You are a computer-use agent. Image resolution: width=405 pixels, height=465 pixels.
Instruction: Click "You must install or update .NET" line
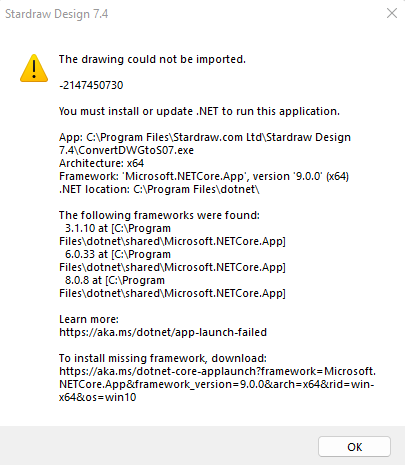pyautogui.click(x=199, y=111)
